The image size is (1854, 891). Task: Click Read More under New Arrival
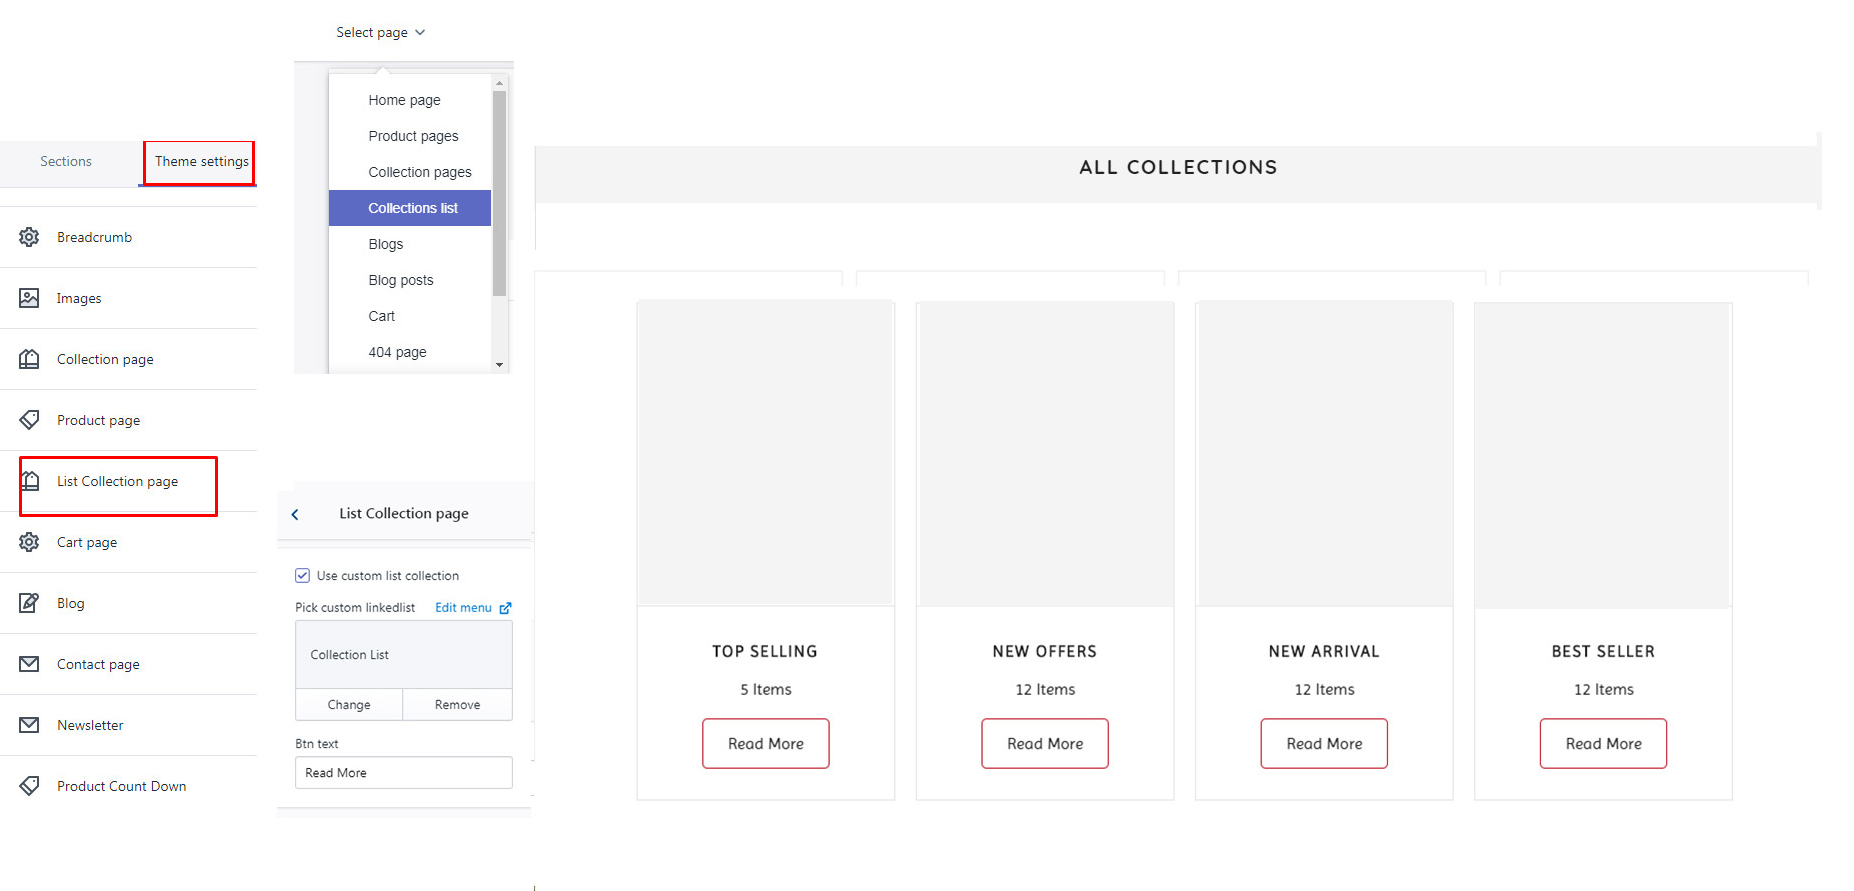pyautogui.click(x=1324, y=744)
